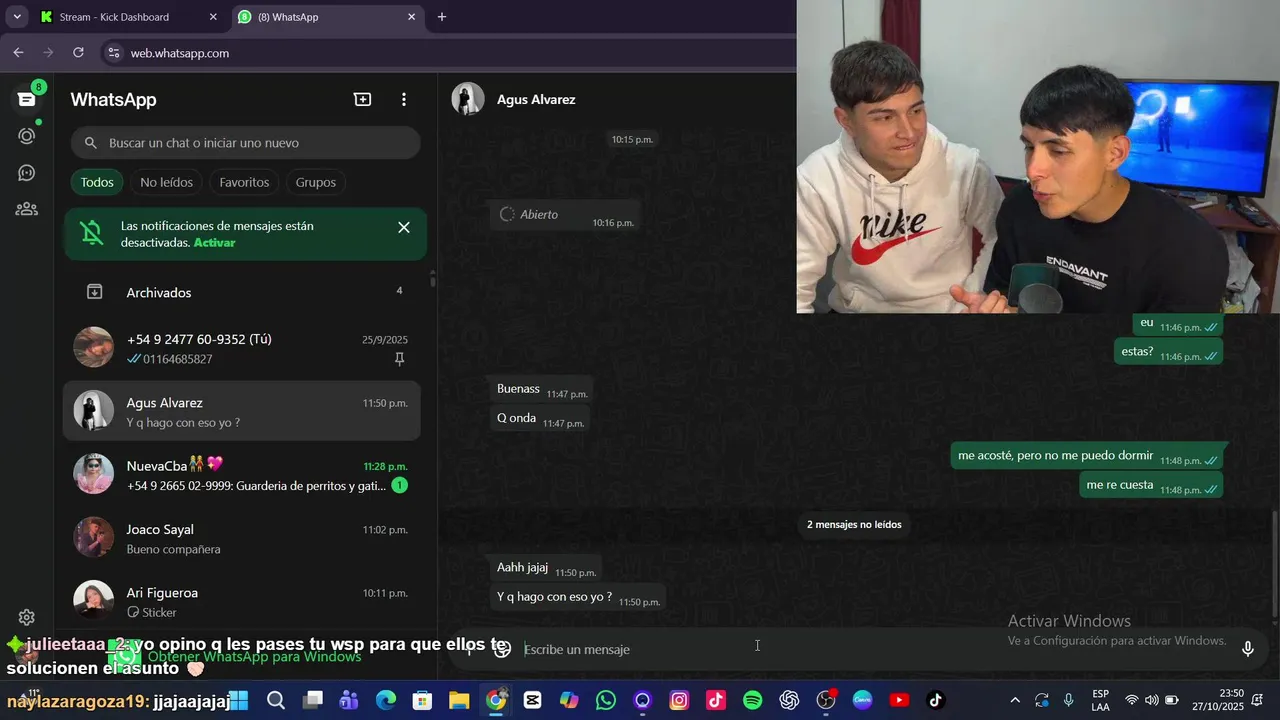Open the Communities icon in left sidebar
The height and width of the screenshot is (720, 1280).
[x=27, y=209]
